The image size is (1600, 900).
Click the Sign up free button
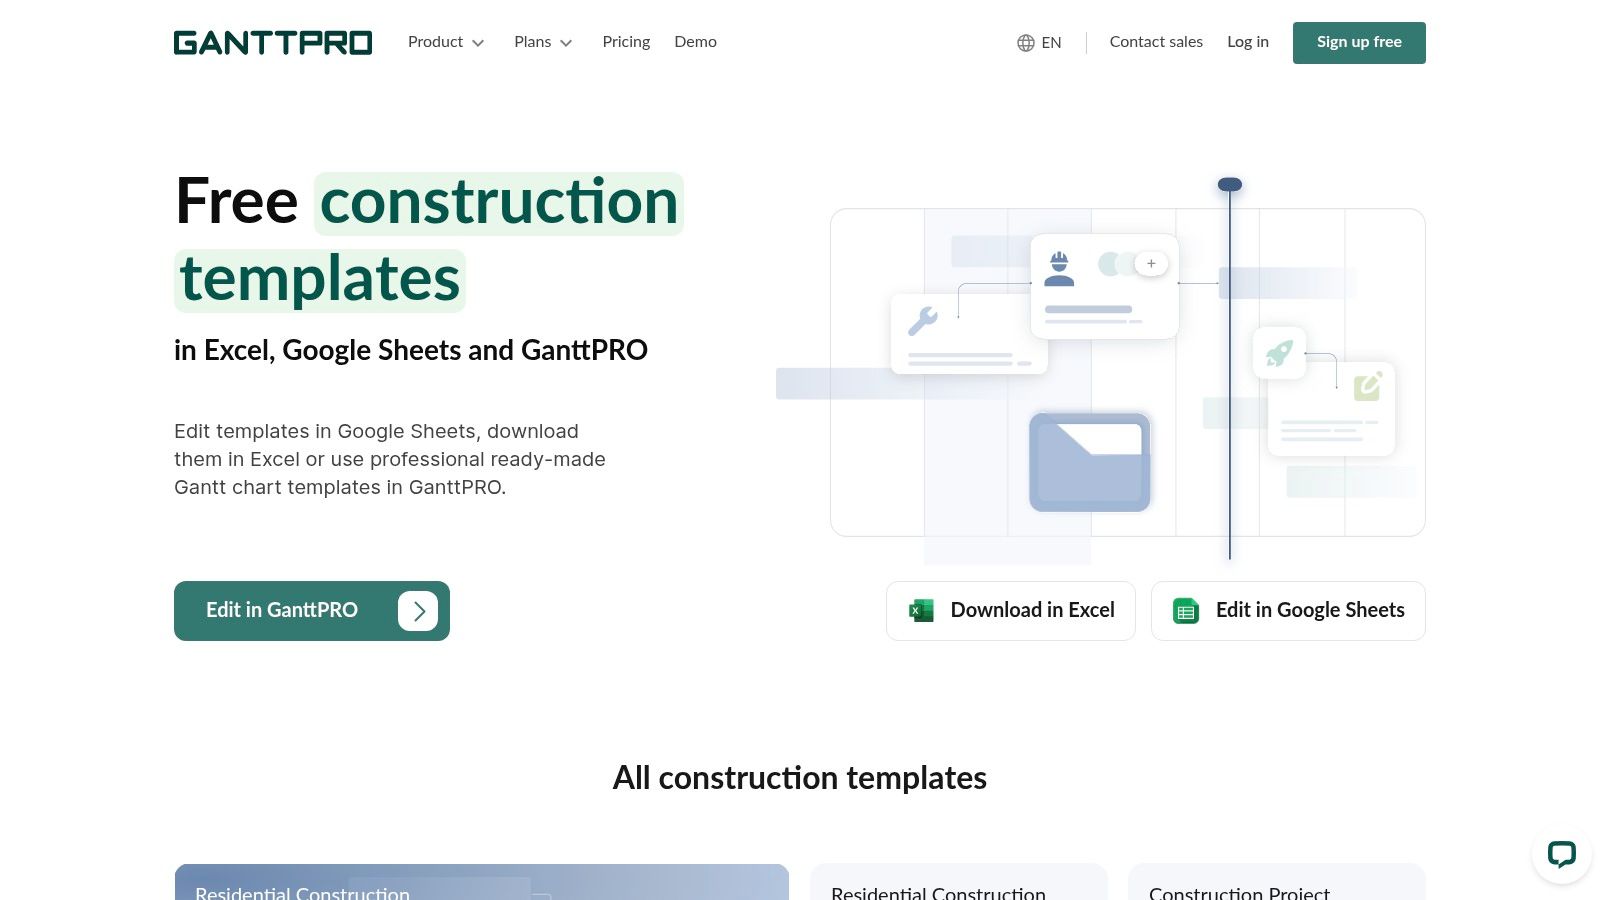click(1359, 43)
